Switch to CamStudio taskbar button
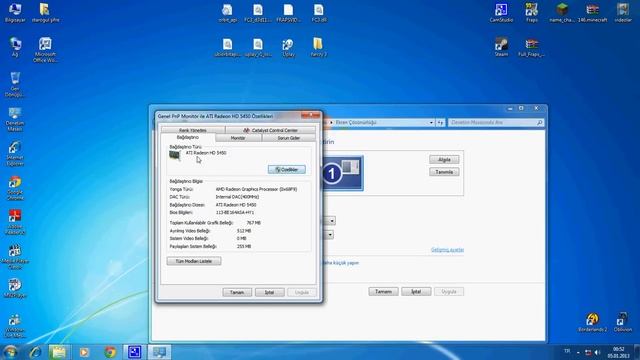 [x=134, y=352]
